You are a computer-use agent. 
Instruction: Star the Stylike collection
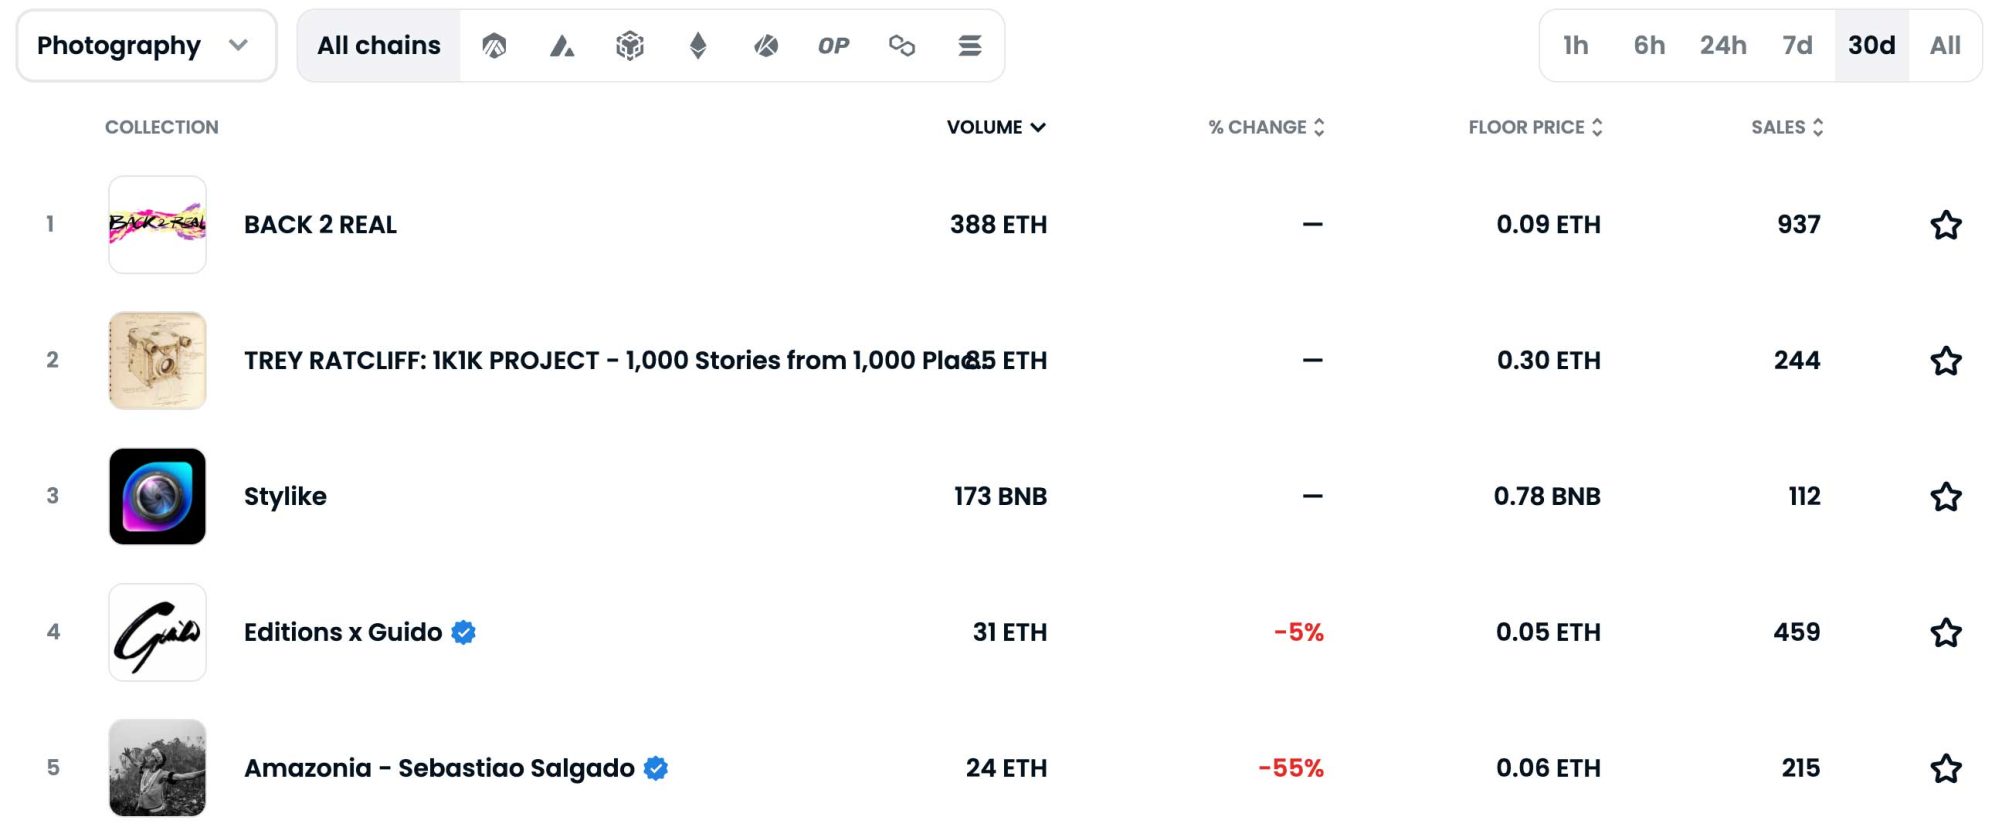(x=1945, y=497)
